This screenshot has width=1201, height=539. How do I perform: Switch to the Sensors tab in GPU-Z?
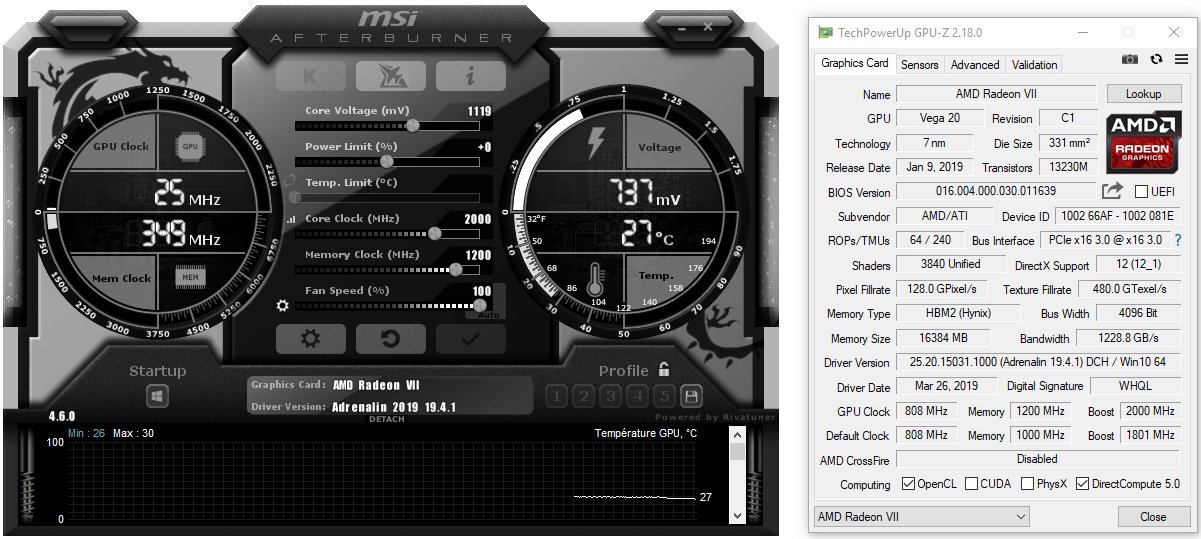click(x=920, y=64)
